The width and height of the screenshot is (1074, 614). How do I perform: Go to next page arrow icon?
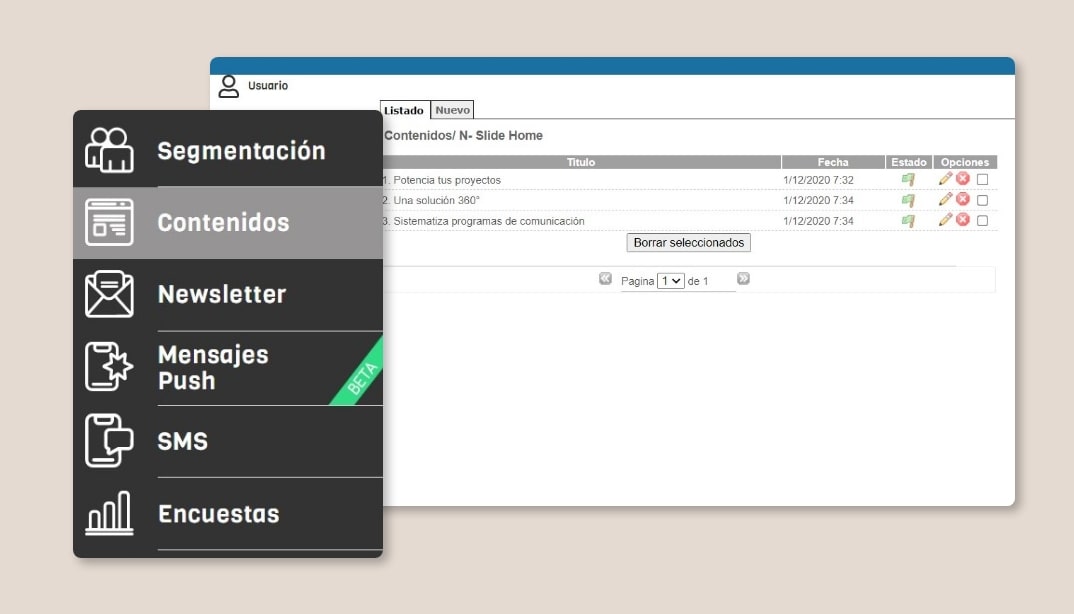click(743, 278)
